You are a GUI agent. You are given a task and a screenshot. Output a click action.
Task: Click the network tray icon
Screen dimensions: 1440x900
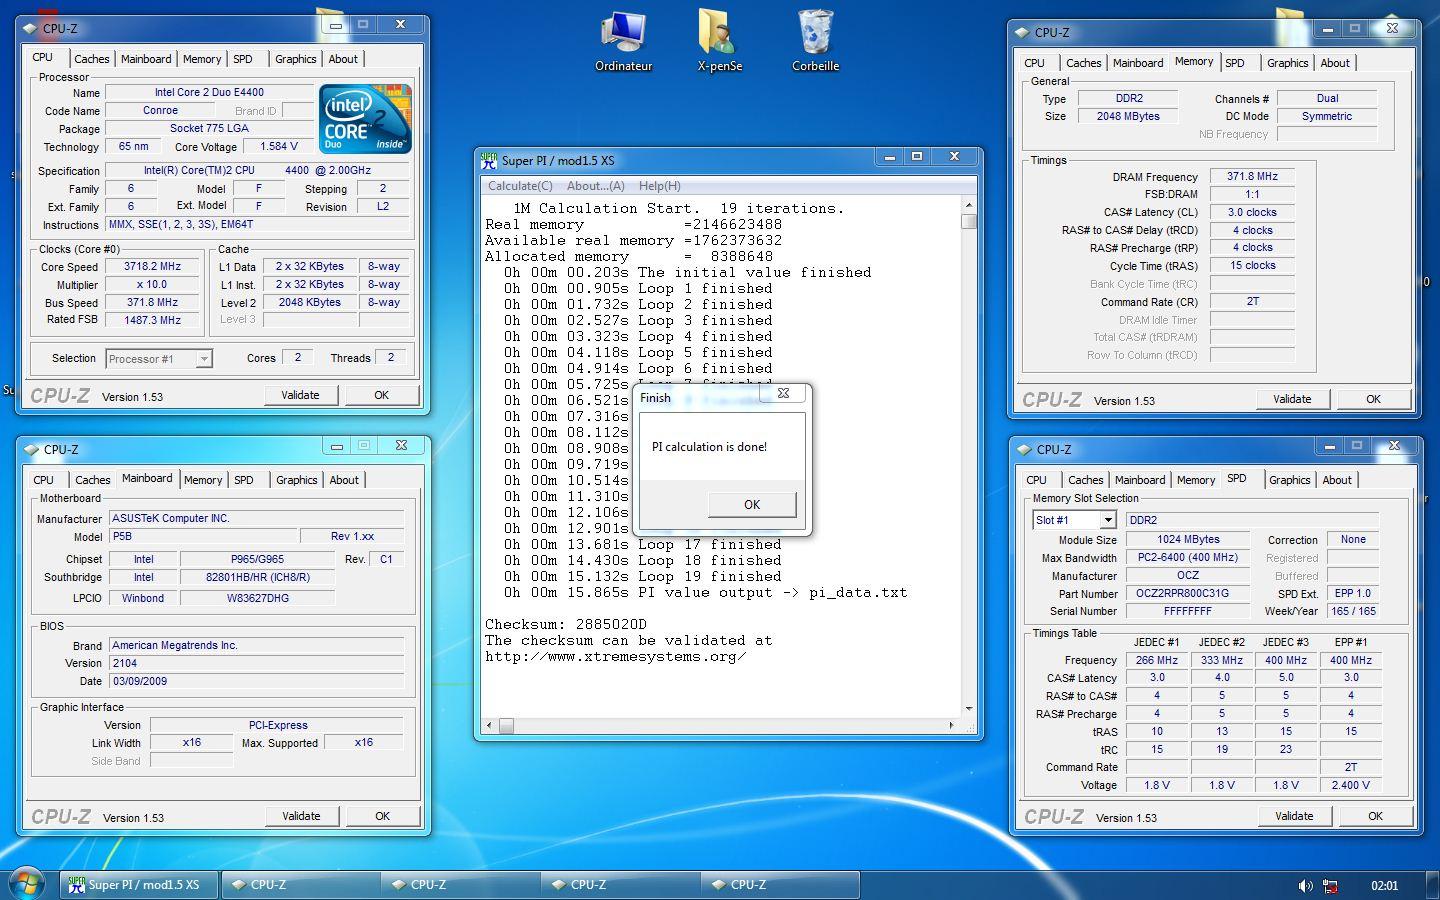(x=1331, y=885)
